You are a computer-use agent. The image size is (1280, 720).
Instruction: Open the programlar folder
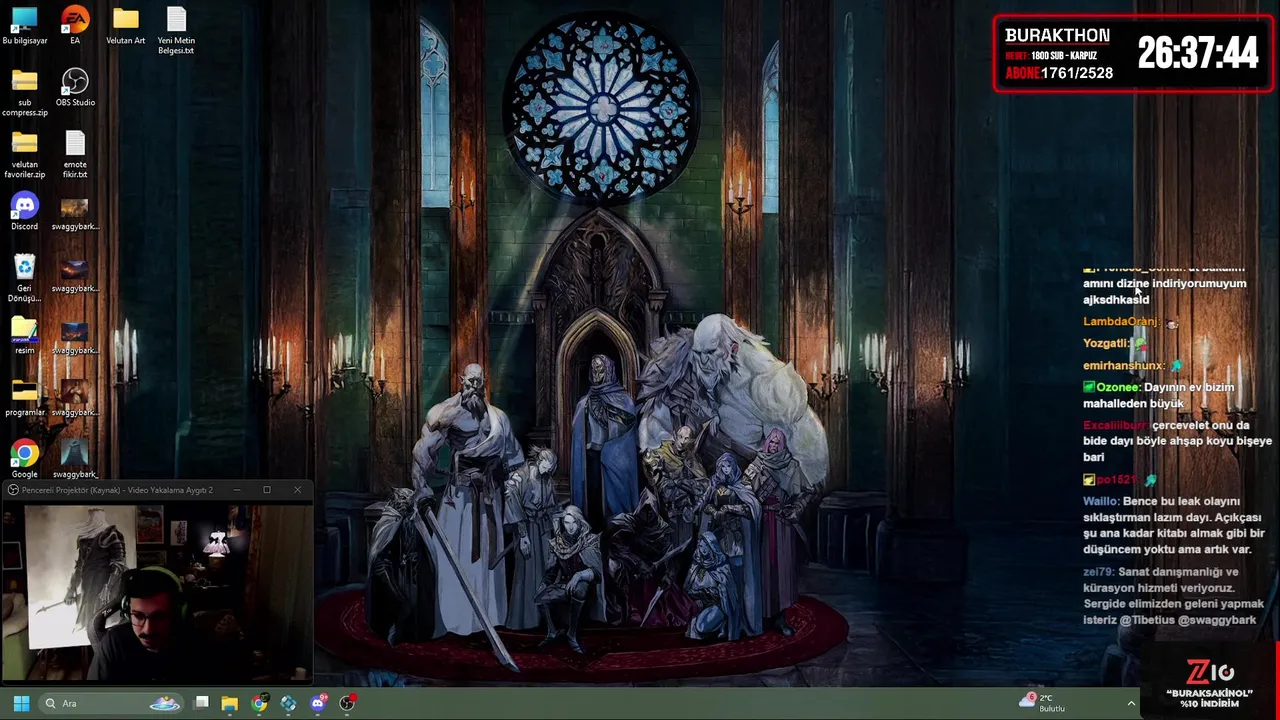(24, 398)
